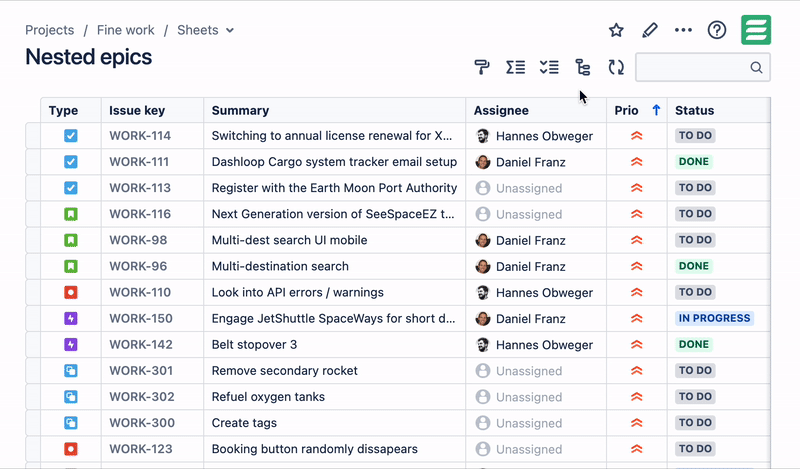Open the hierarchy tree structure icon
800x469 pixels.
click(x=583, y=67)
